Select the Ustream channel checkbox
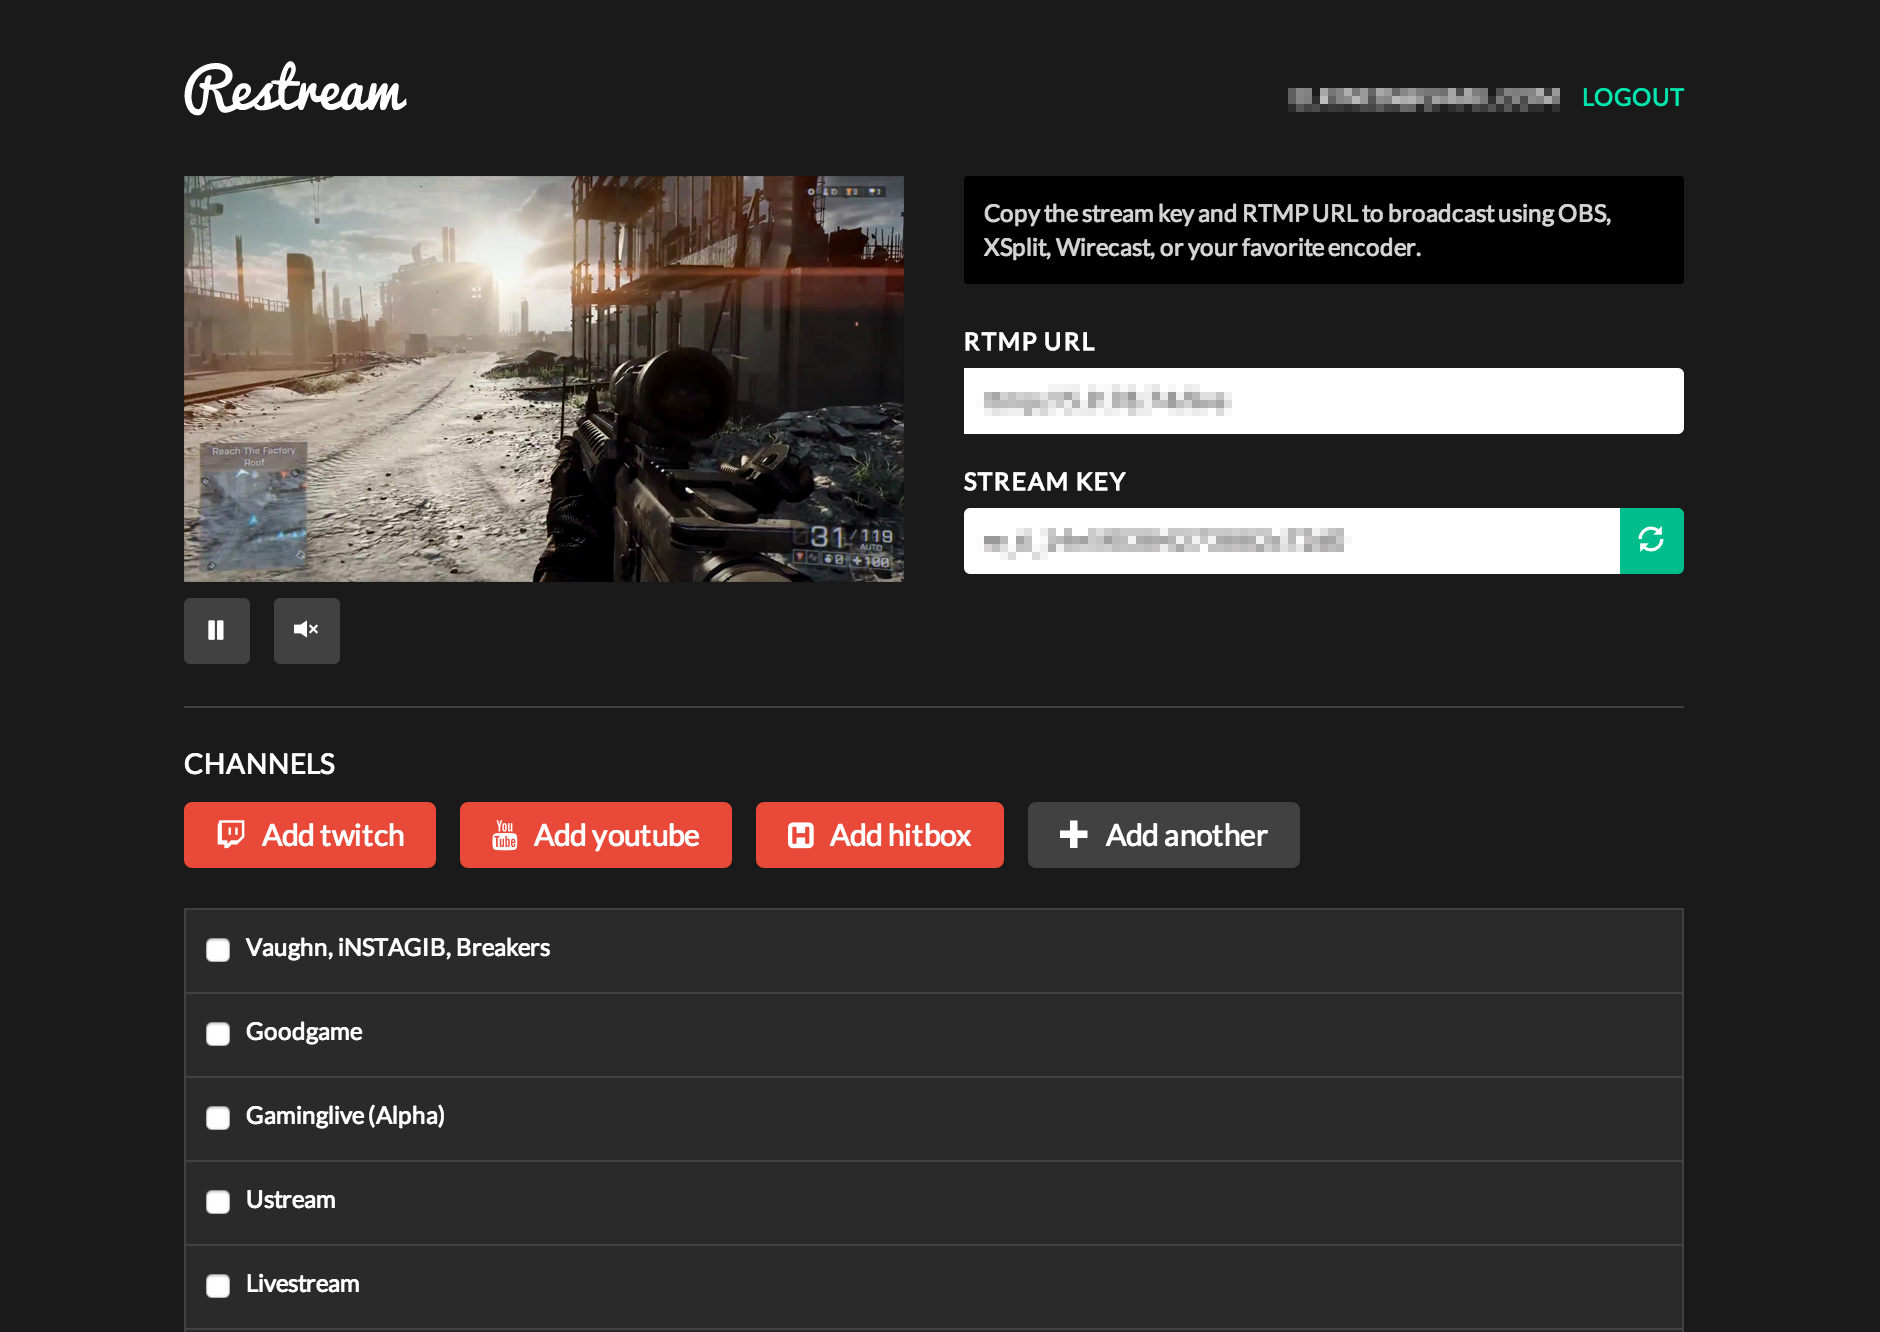The width and height of the screenshot is (1880, 1332). (x=218, y=1201)
